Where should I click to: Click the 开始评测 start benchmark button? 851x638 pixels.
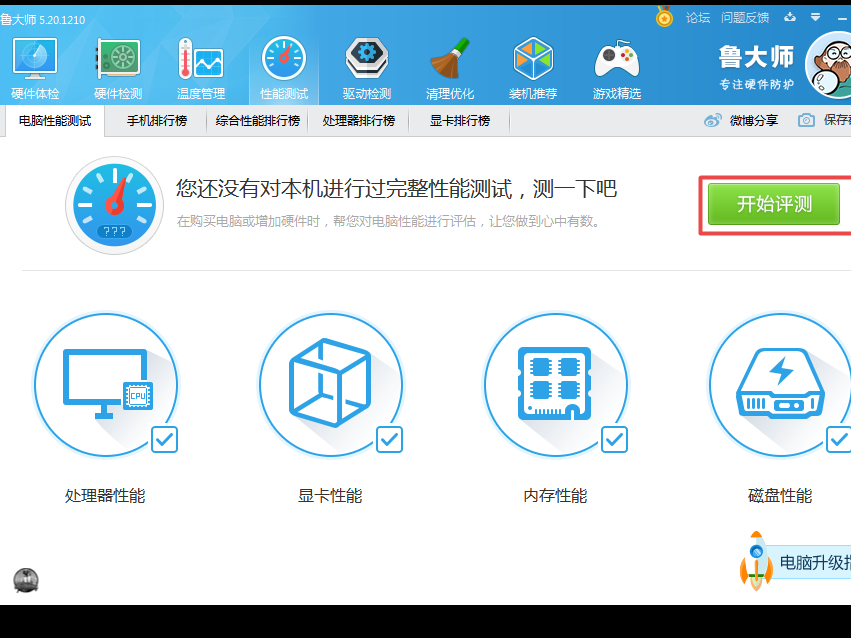pos(774,204)
